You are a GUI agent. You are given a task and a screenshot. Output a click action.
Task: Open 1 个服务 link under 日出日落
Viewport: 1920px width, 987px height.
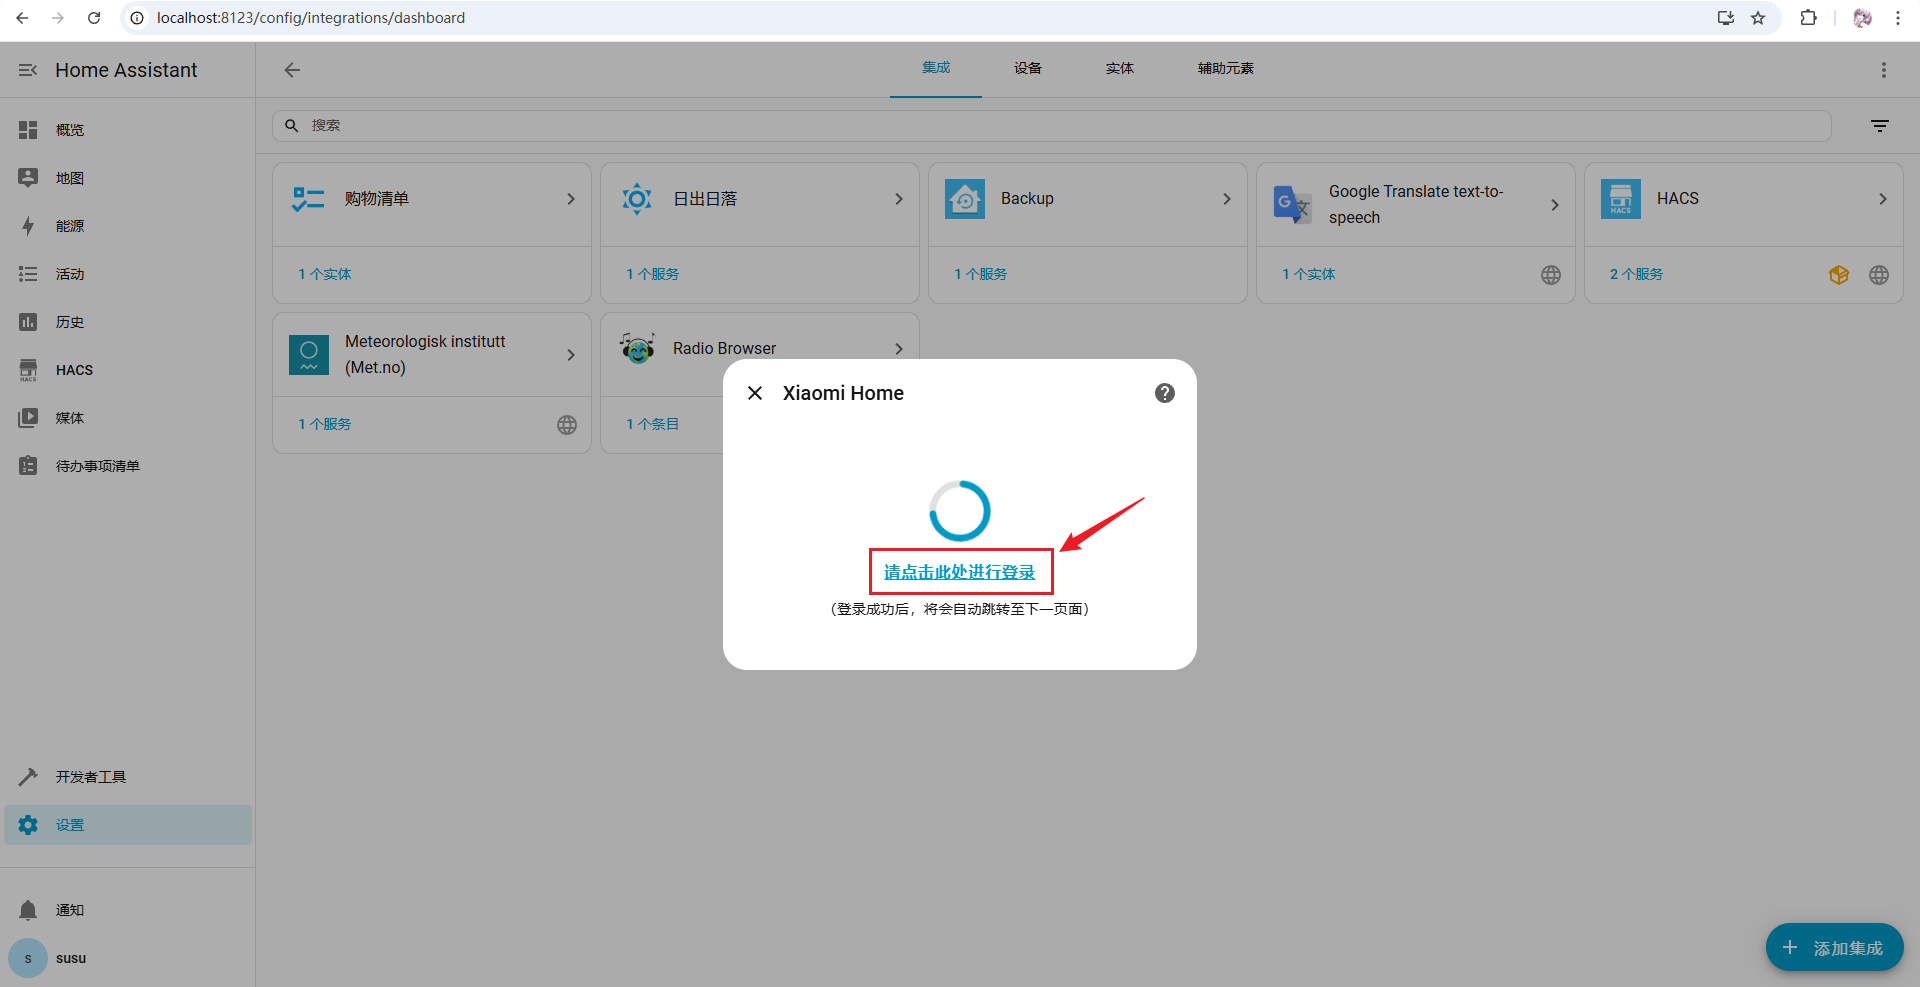pyautogui.click(x=653, y=274)
